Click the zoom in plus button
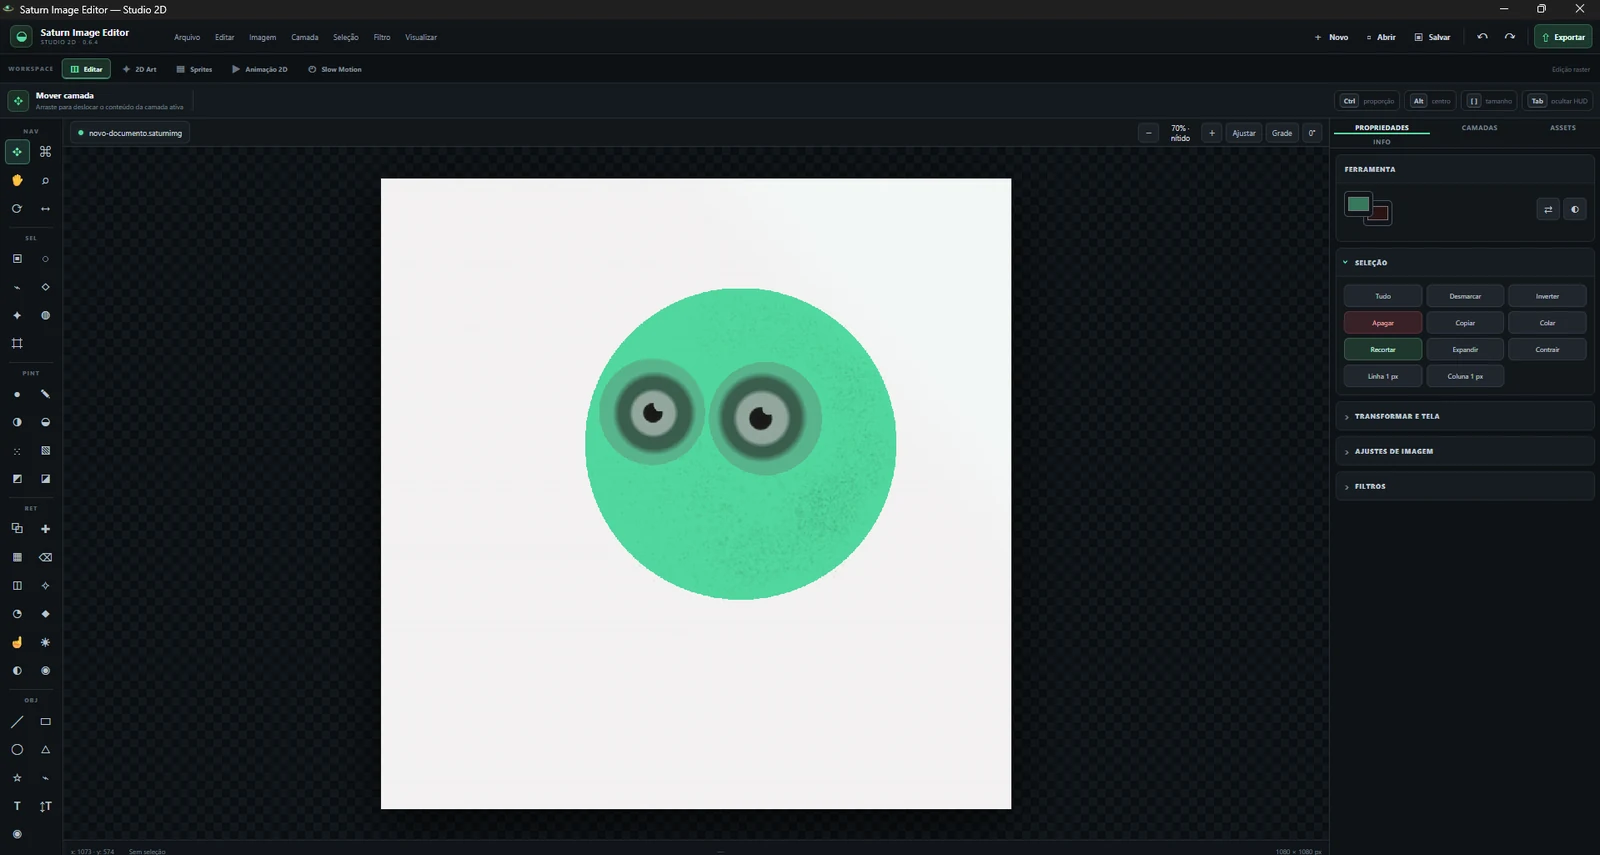This screenshot has width=1600, height=855. click(x=1212, y=133)
